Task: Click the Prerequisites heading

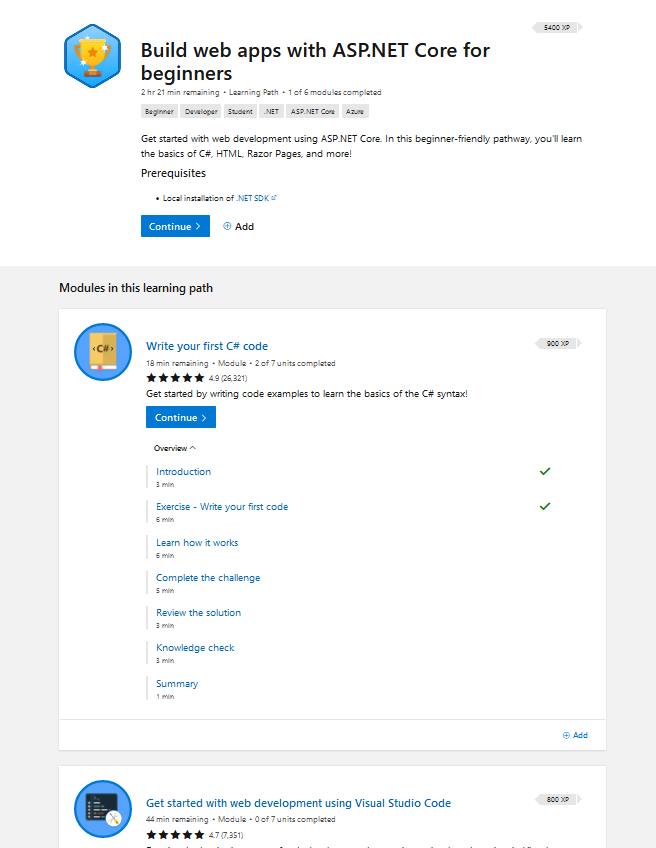Action: click(173, 173)
